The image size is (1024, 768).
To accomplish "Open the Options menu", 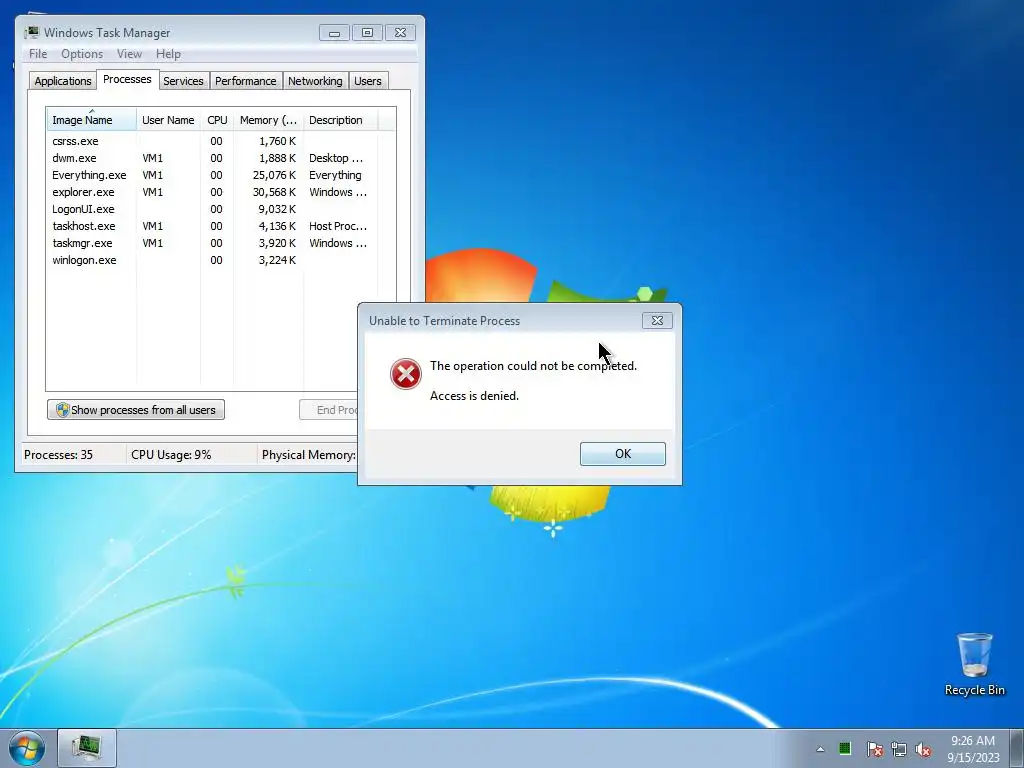I will 82,54.
